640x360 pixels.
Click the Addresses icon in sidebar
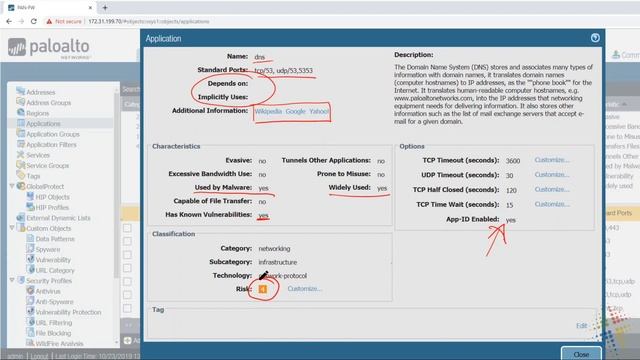20,91
